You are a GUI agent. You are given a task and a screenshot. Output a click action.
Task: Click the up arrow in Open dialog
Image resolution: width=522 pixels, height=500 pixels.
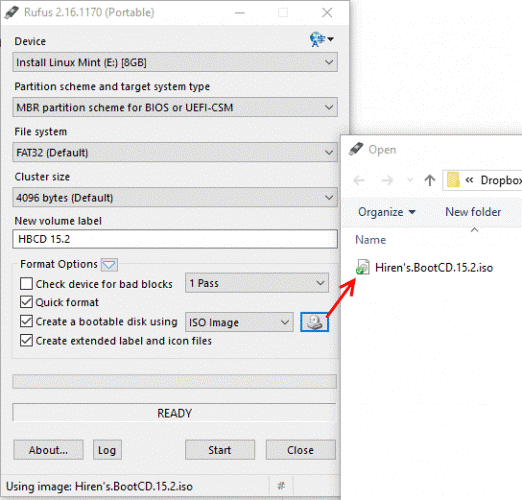point(430,180)
